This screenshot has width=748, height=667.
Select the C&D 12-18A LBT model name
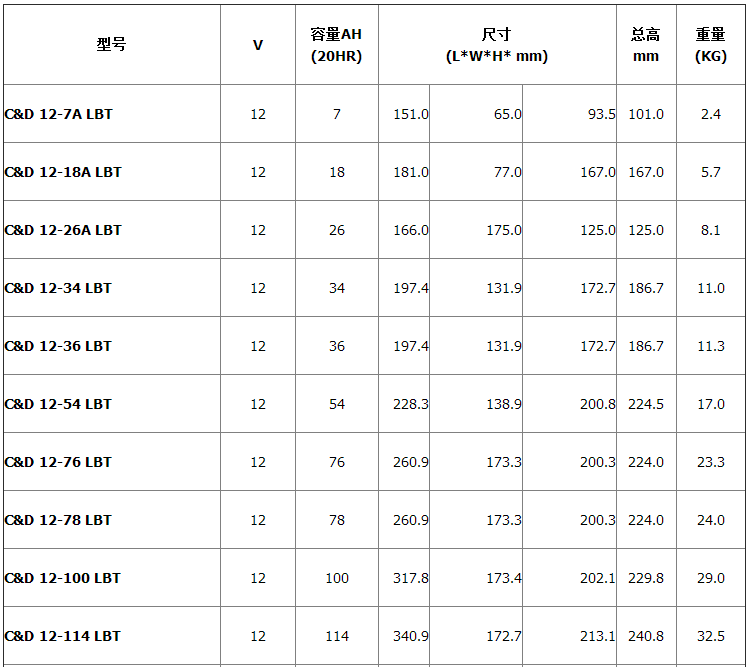tap(63, 172)
